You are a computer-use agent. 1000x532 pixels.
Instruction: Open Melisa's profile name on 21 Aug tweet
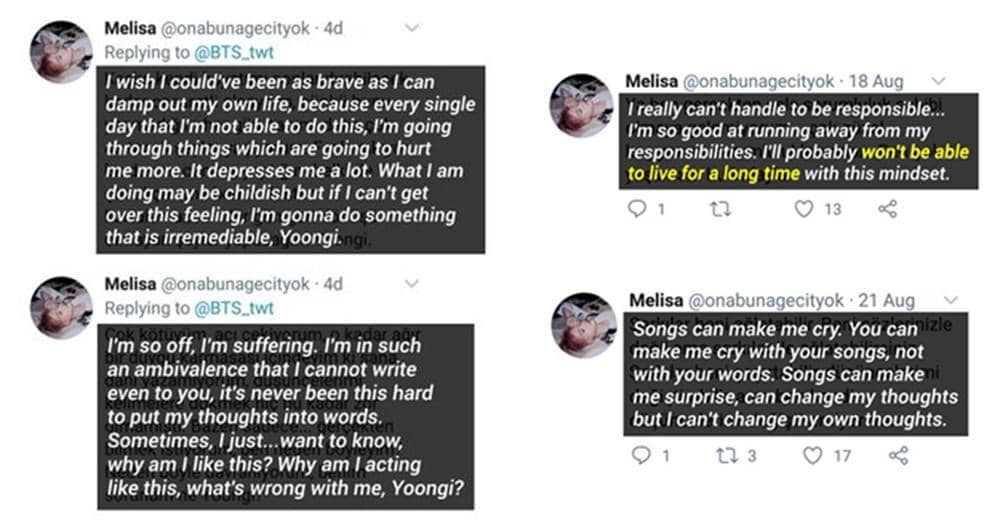(x=656, y=300)
